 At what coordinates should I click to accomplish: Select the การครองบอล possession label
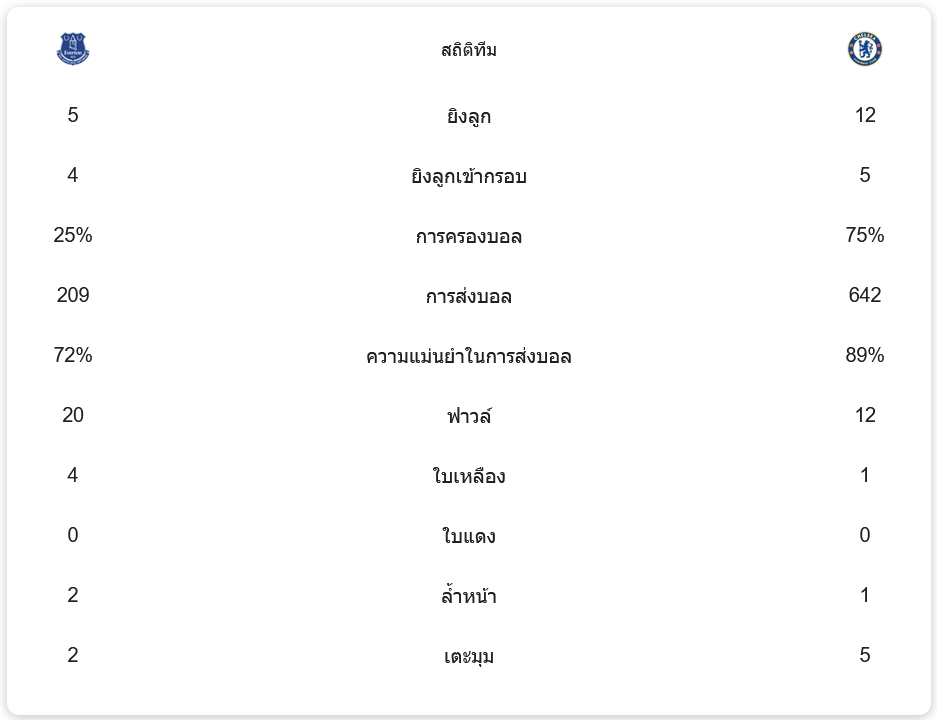point(469,236)
